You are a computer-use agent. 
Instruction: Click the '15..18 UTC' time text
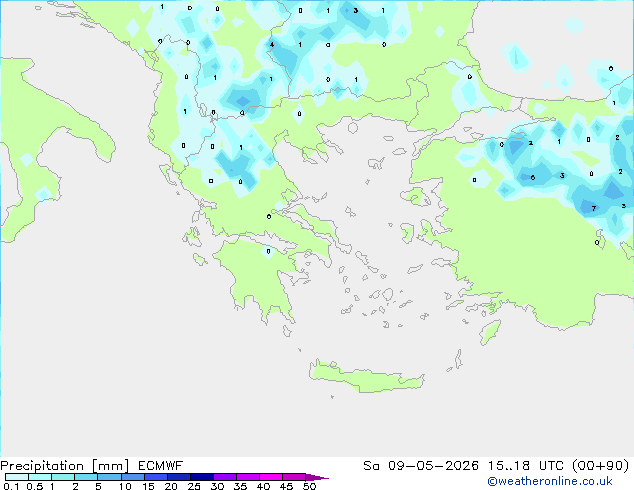point(526,466)
